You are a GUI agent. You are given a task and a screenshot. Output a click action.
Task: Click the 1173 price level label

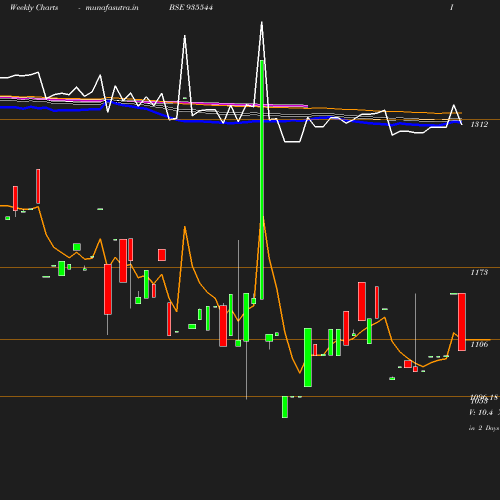pyautogui.click(x=479, y=272)
